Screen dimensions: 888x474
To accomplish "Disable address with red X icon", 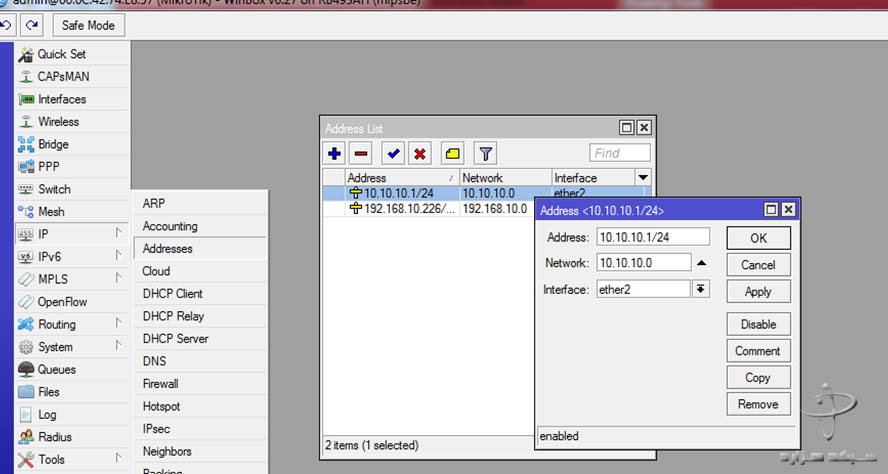I will (x=420, y=153).
